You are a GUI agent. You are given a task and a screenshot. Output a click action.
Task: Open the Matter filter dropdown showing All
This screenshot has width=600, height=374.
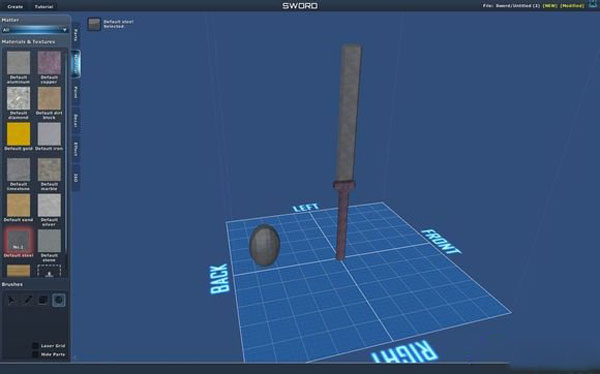[35, 29]
